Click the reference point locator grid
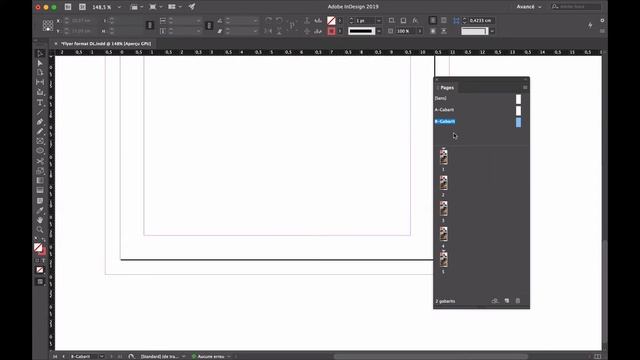The height and width of the screenshot is (360, 640). click(48, 26)
